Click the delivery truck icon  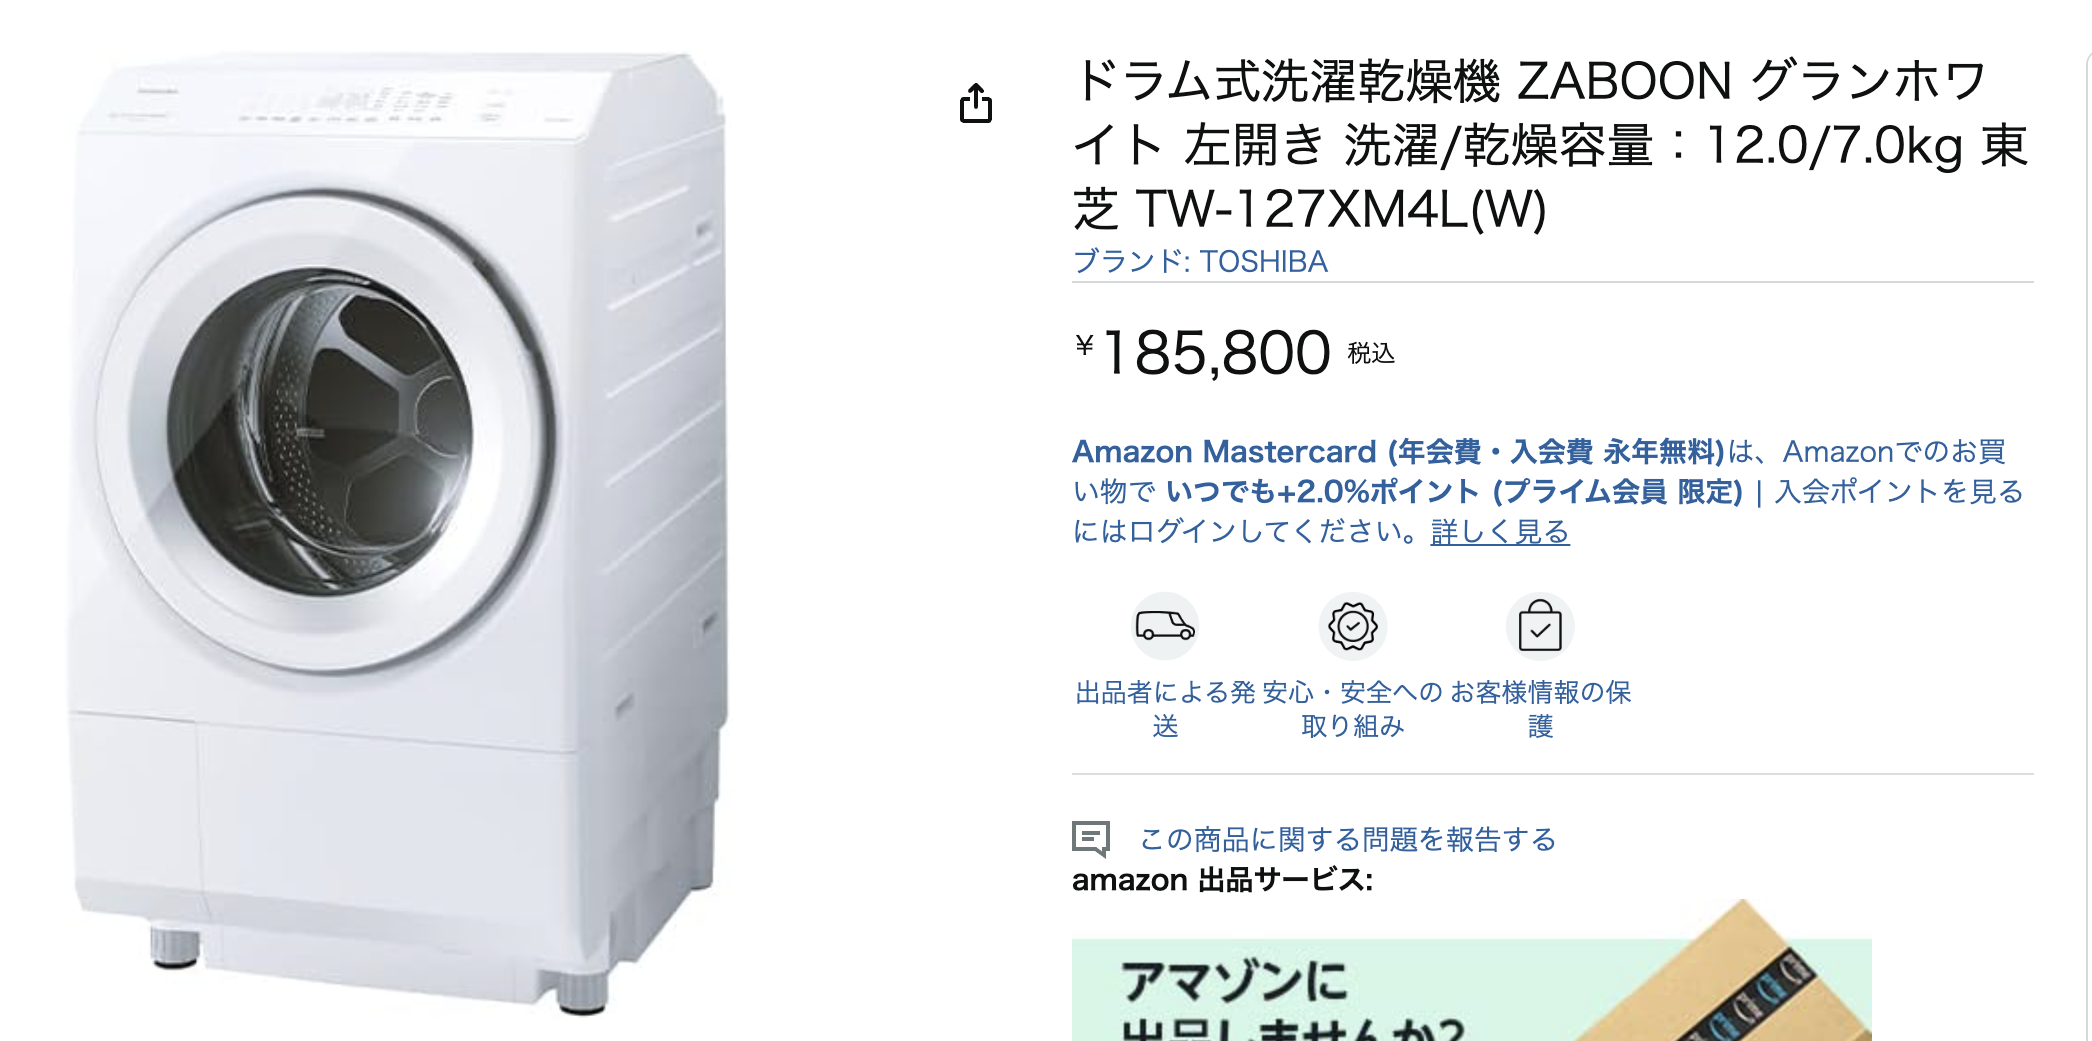pos(1165,626)
